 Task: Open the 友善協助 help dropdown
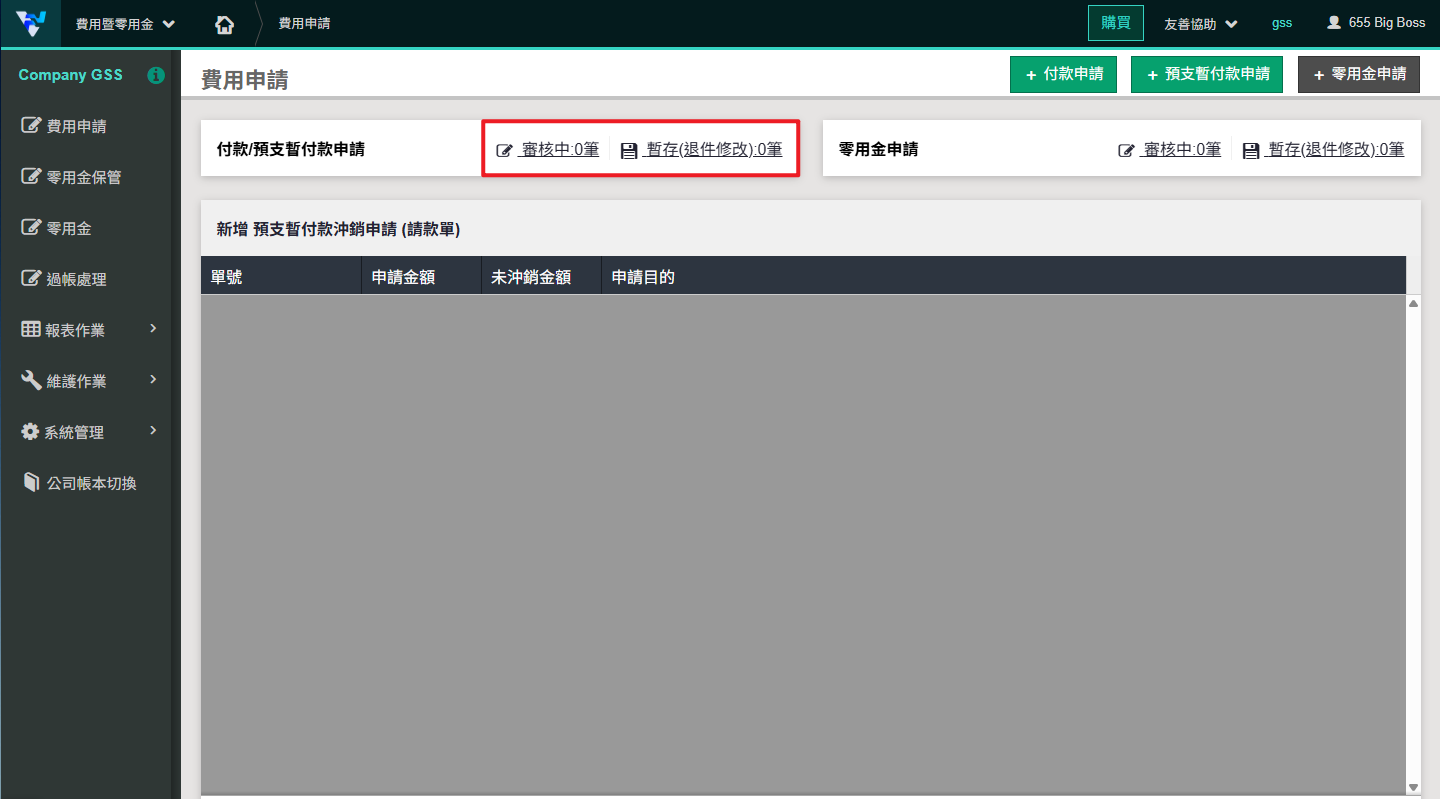pyautogui.click(x=1200, y=24)
